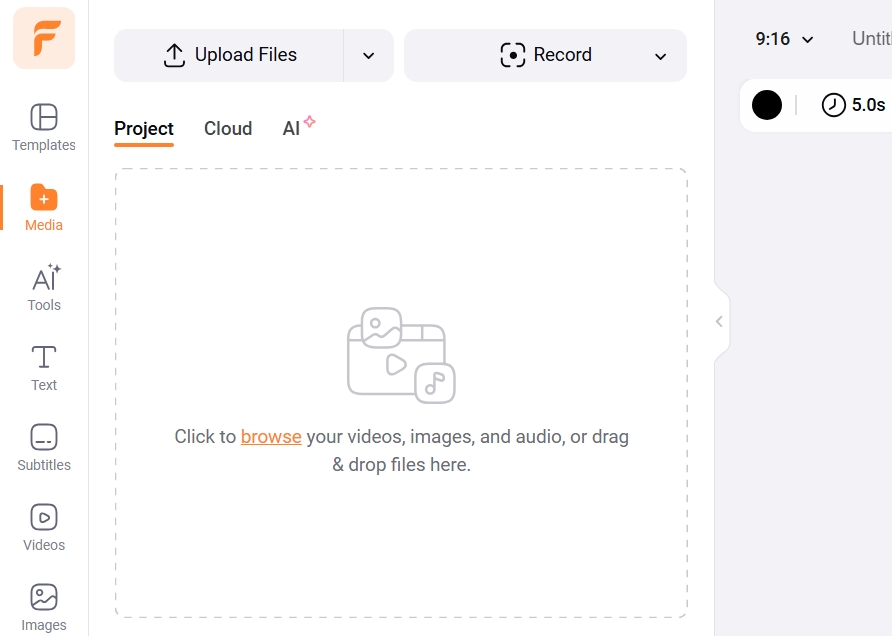
Task: Open the 9:16 aspect ratio dropdown
Action: tap(784, 39)
